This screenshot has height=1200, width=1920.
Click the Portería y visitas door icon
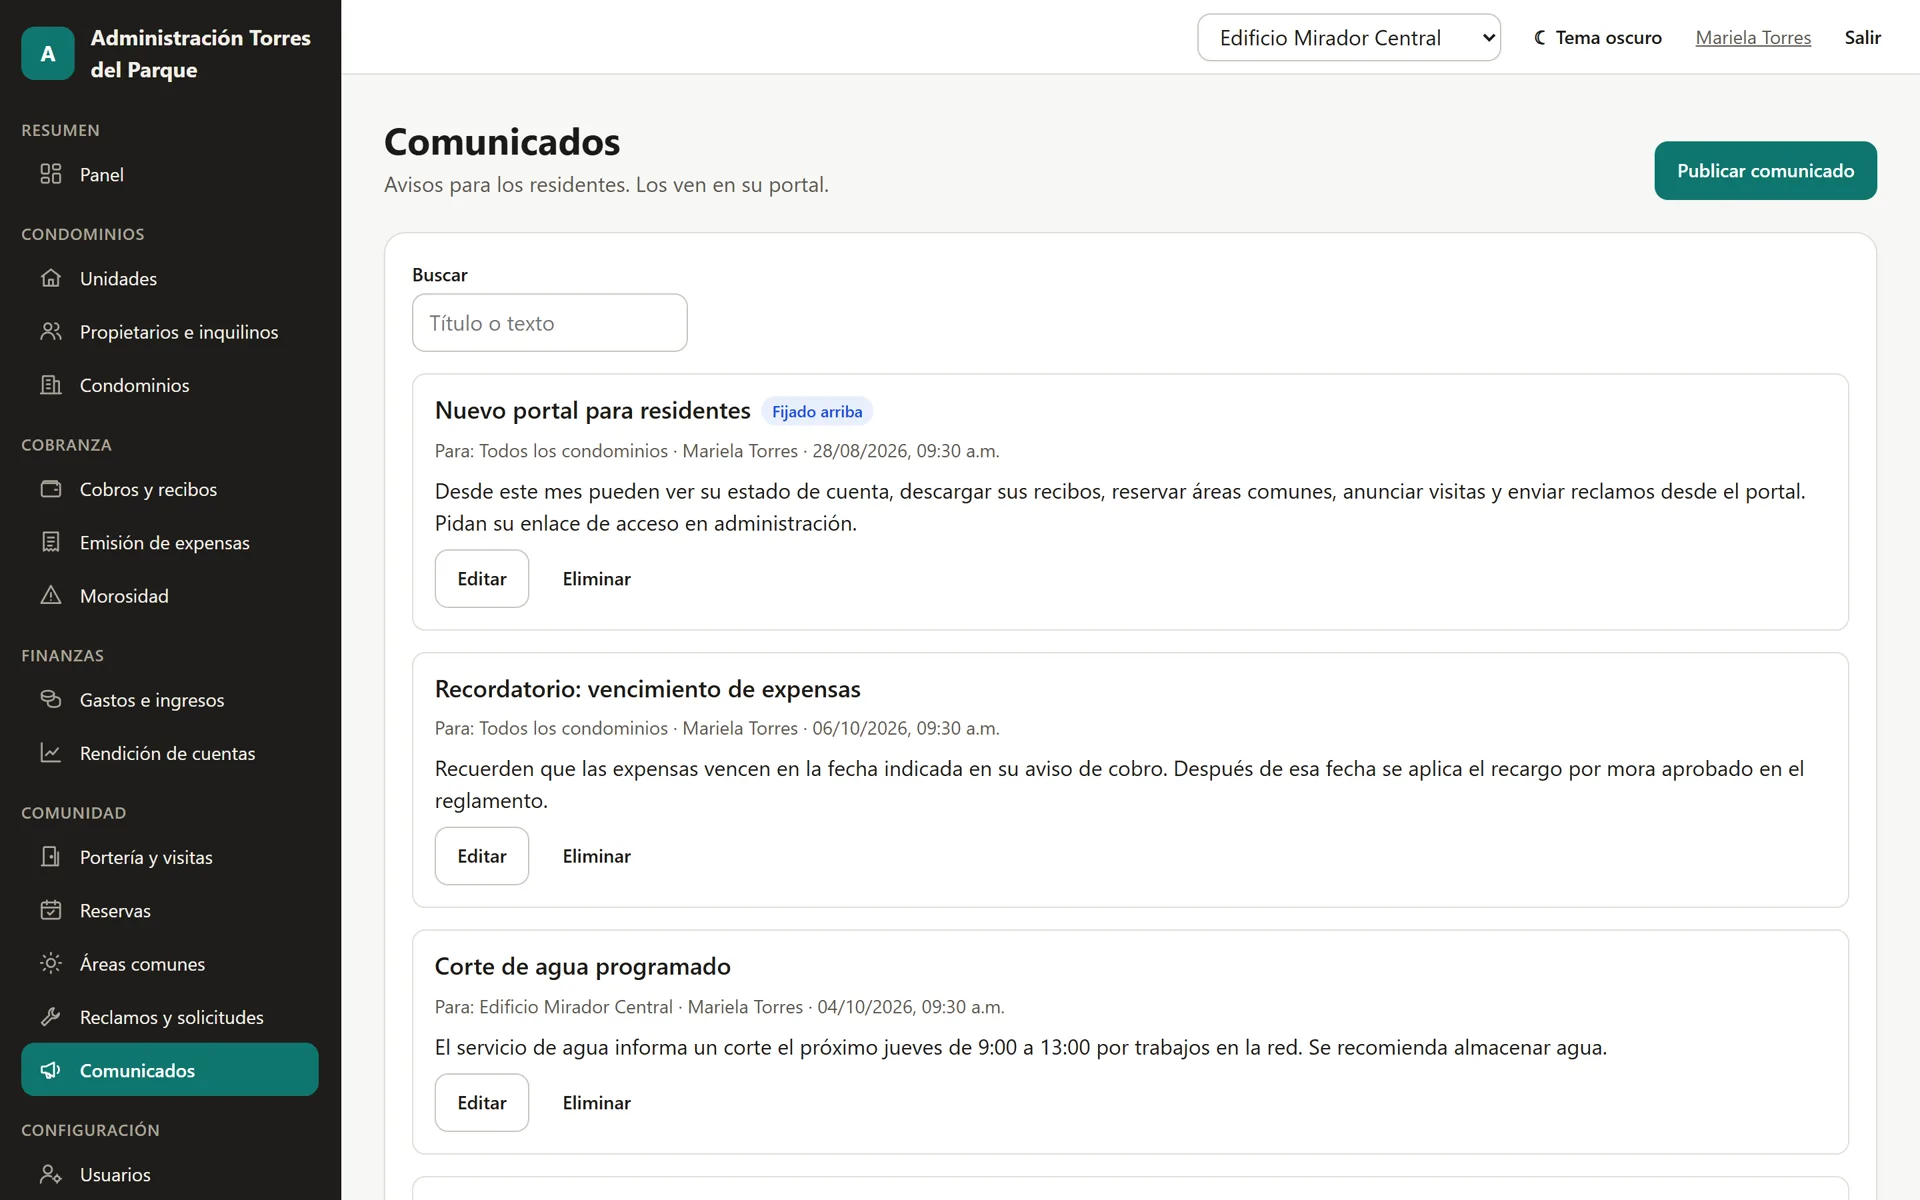pos(51,857)
